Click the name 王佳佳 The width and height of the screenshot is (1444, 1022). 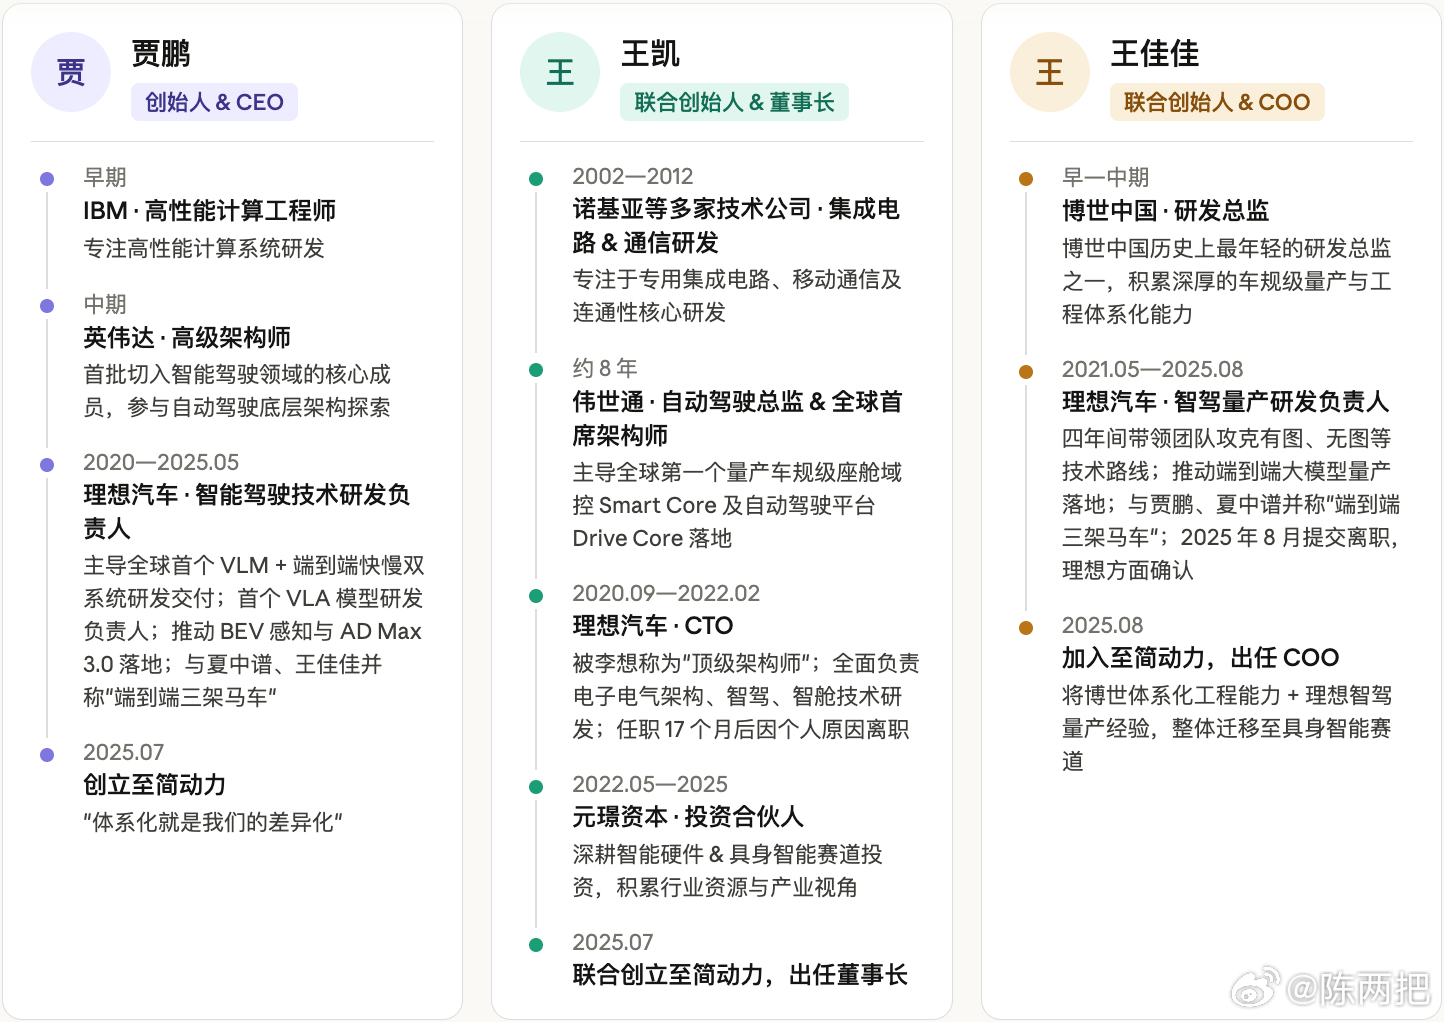click(1155, 53)
